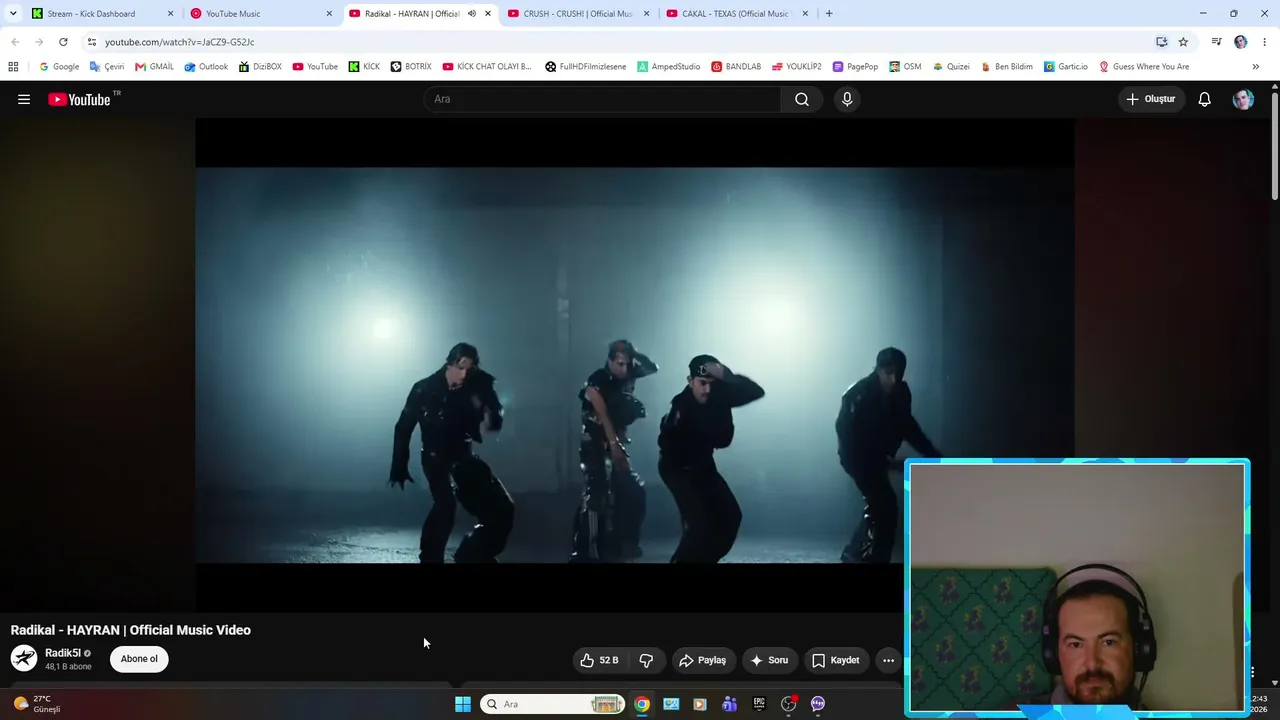
Task: Close the YouTube Music tab
Action: tap(329, 14)
